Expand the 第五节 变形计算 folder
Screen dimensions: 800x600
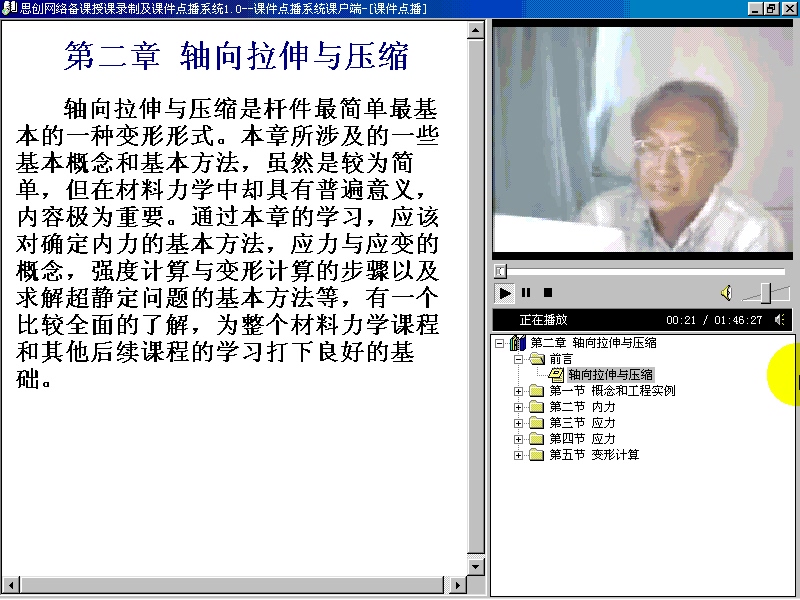click(518, 455)
